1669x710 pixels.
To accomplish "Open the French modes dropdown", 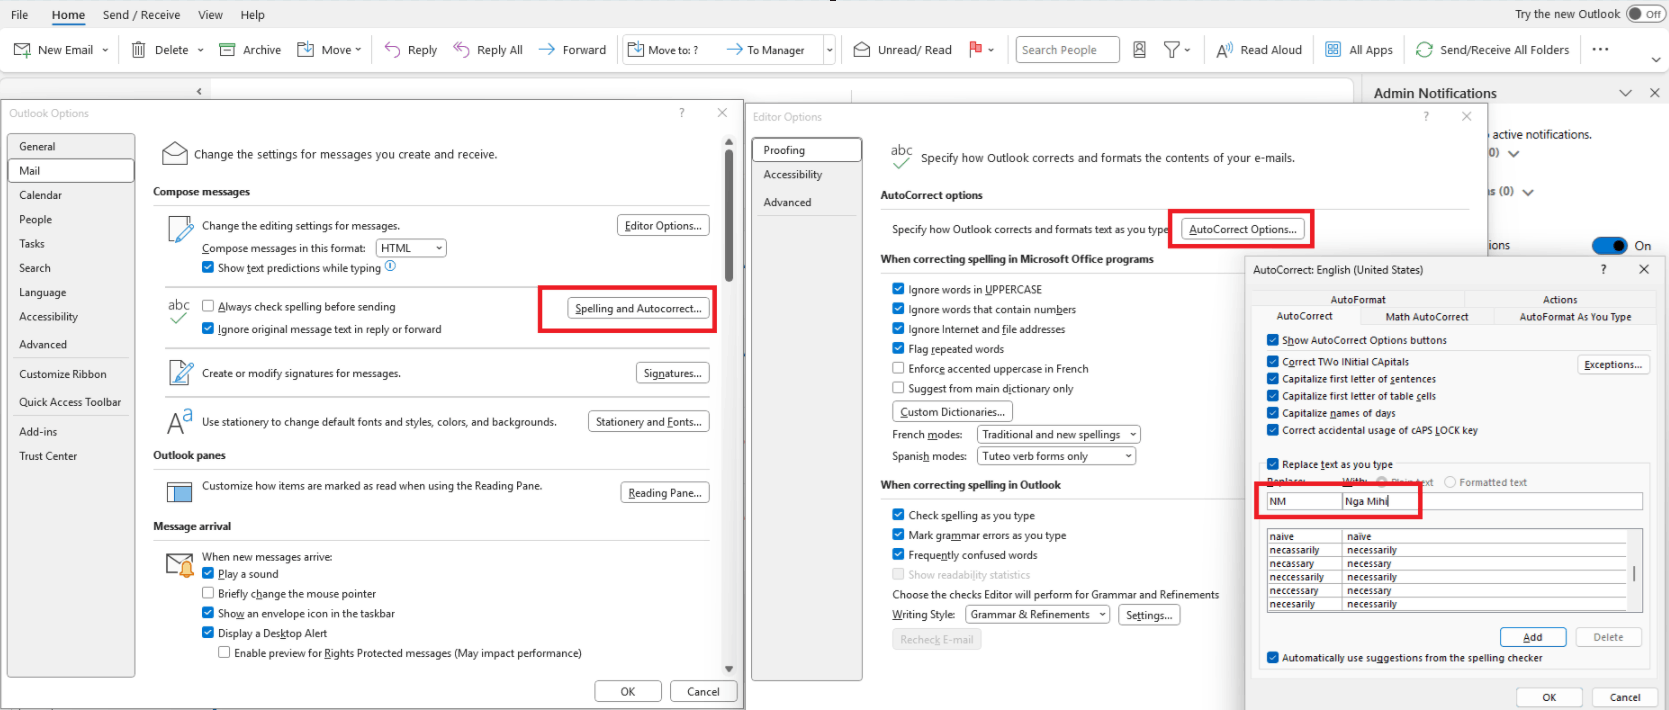I will pos(1059,434).
